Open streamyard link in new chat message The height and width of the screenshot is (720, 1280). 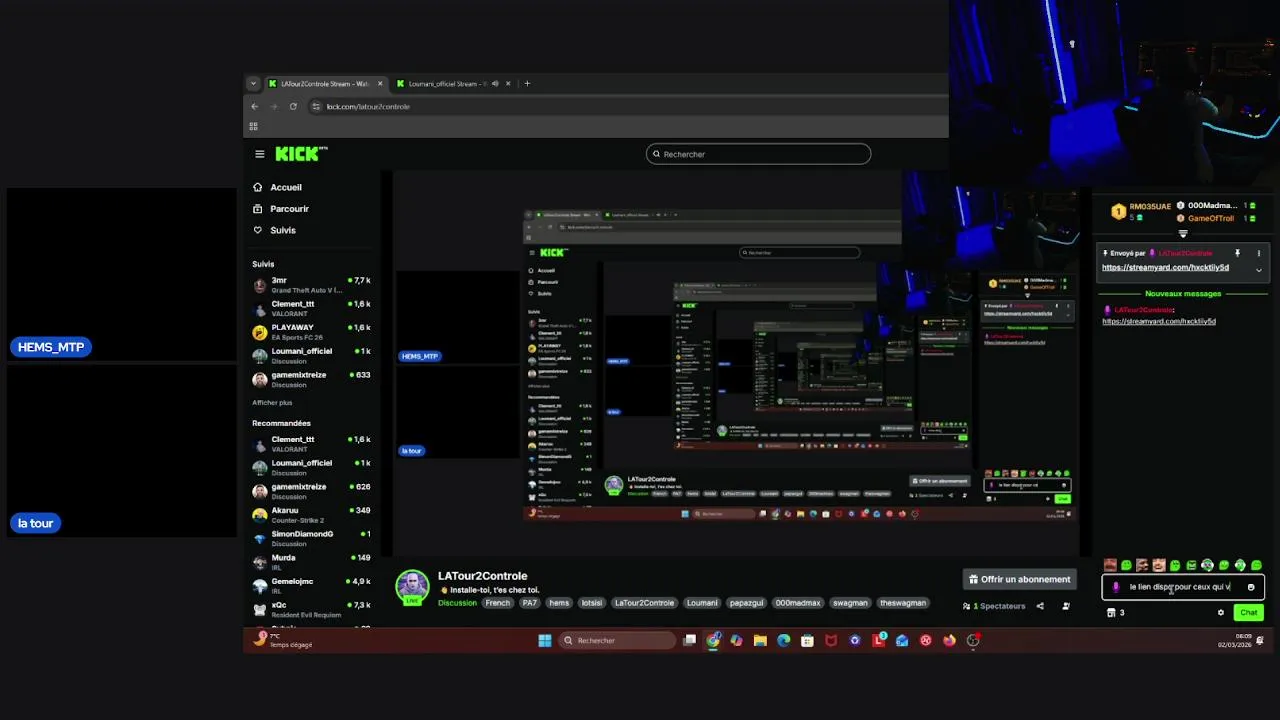pyautogui.click(x=1159, y=321)
